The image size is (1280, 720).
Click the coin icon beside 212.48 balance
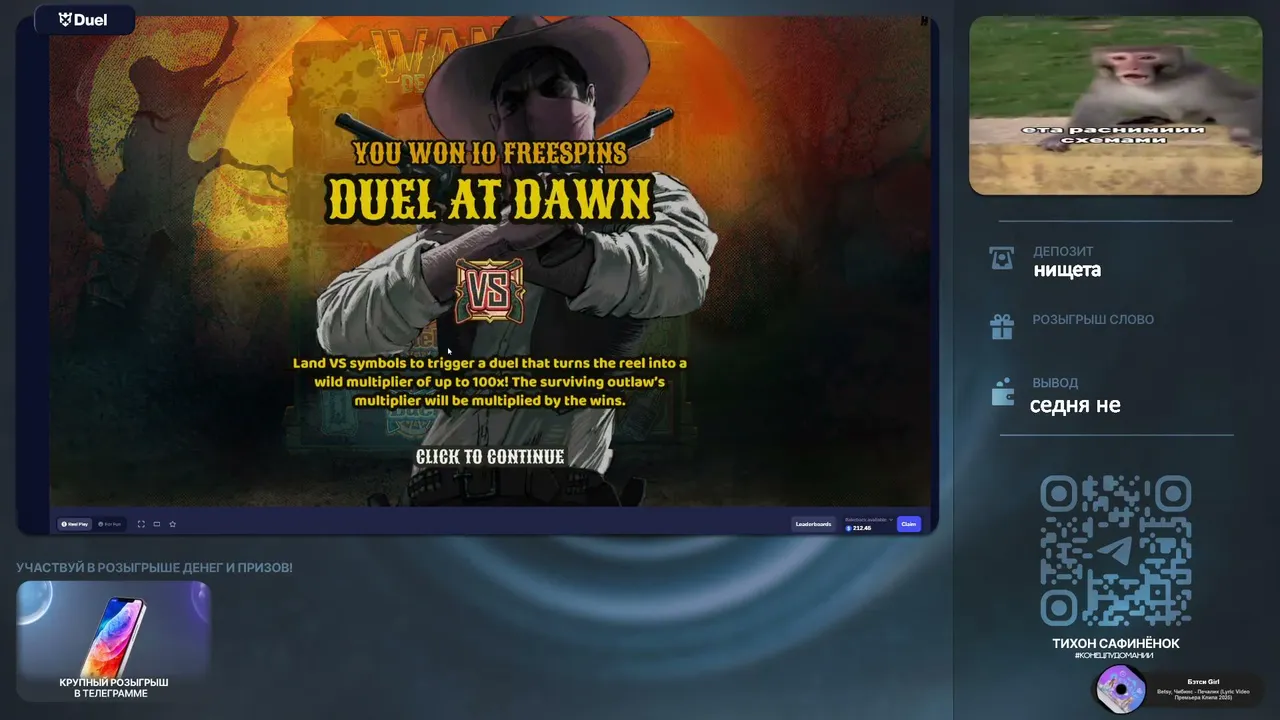(849, 528)
